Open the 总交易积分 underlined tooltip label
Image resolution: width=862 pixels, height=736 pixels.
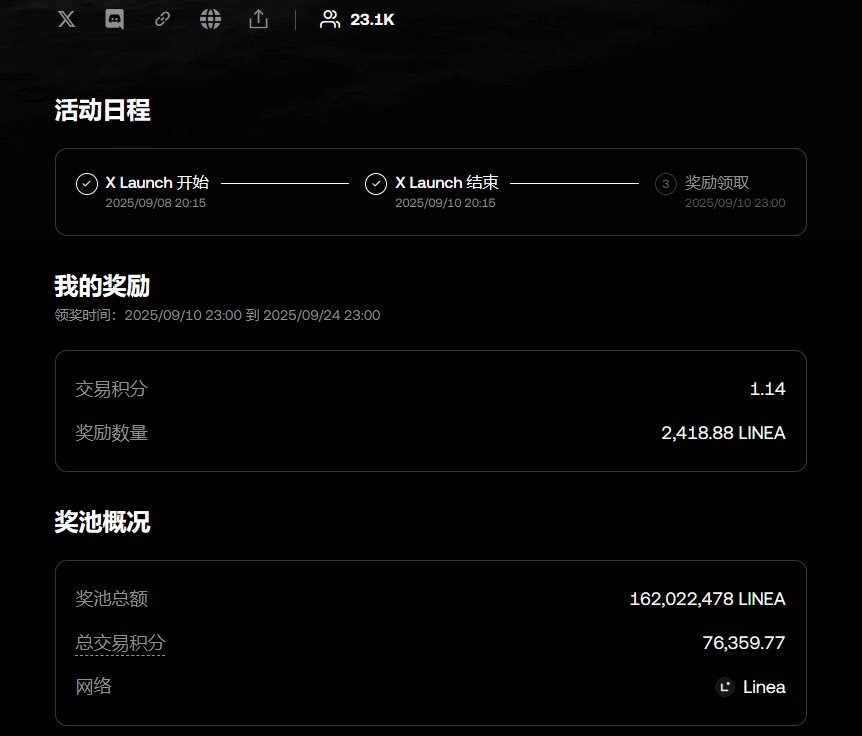(120, 643)
